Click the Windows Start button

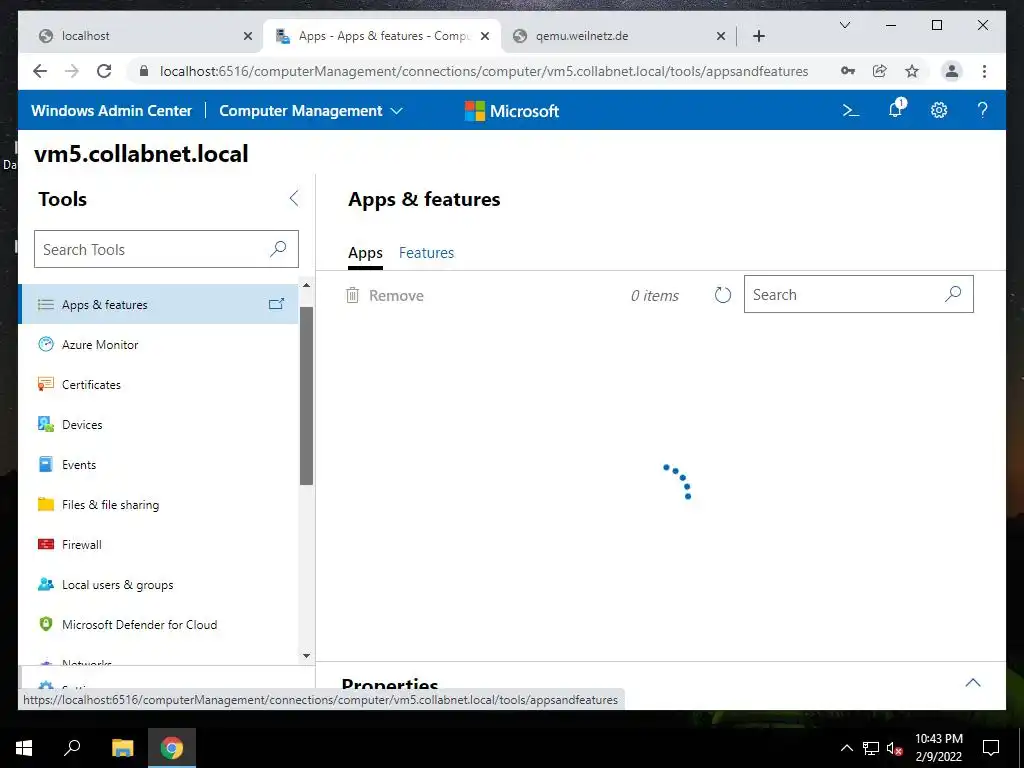click(x=24, y=748)
